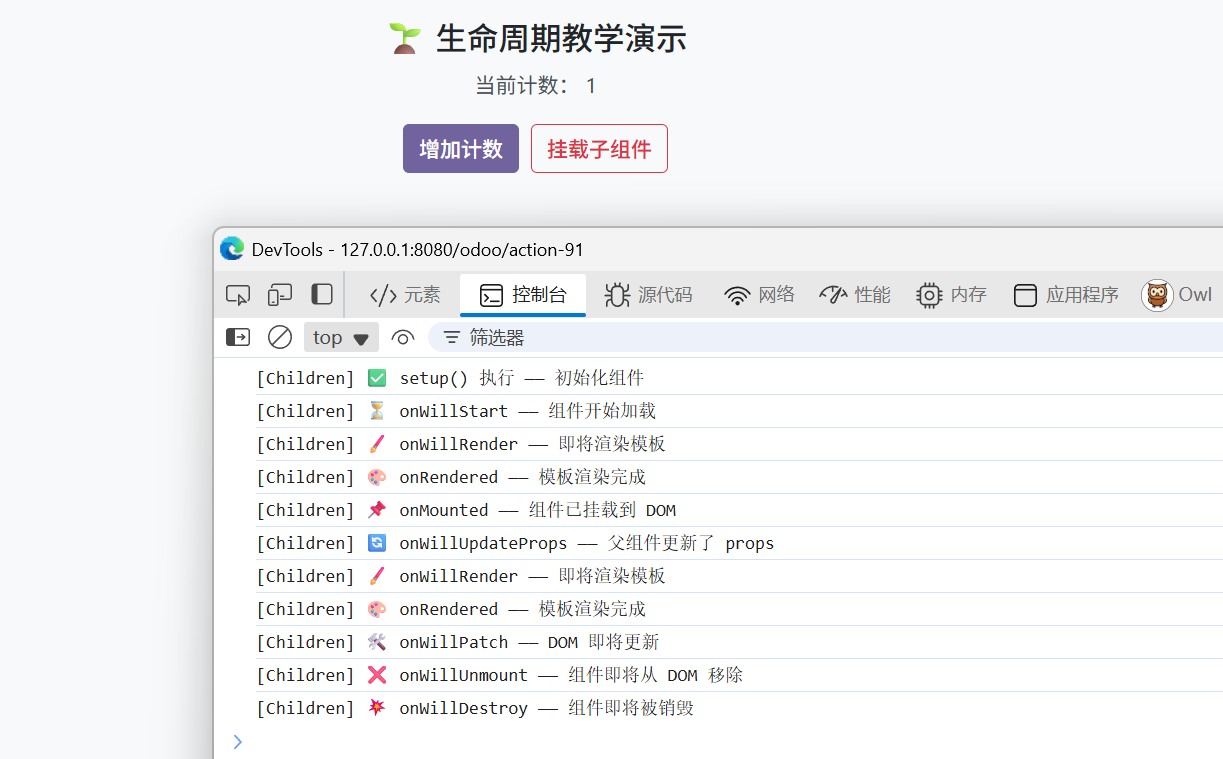Click the Edge icon in DevTools title bar
Viewport: 1223px width, 759px height.
click(x=232, y=249)
